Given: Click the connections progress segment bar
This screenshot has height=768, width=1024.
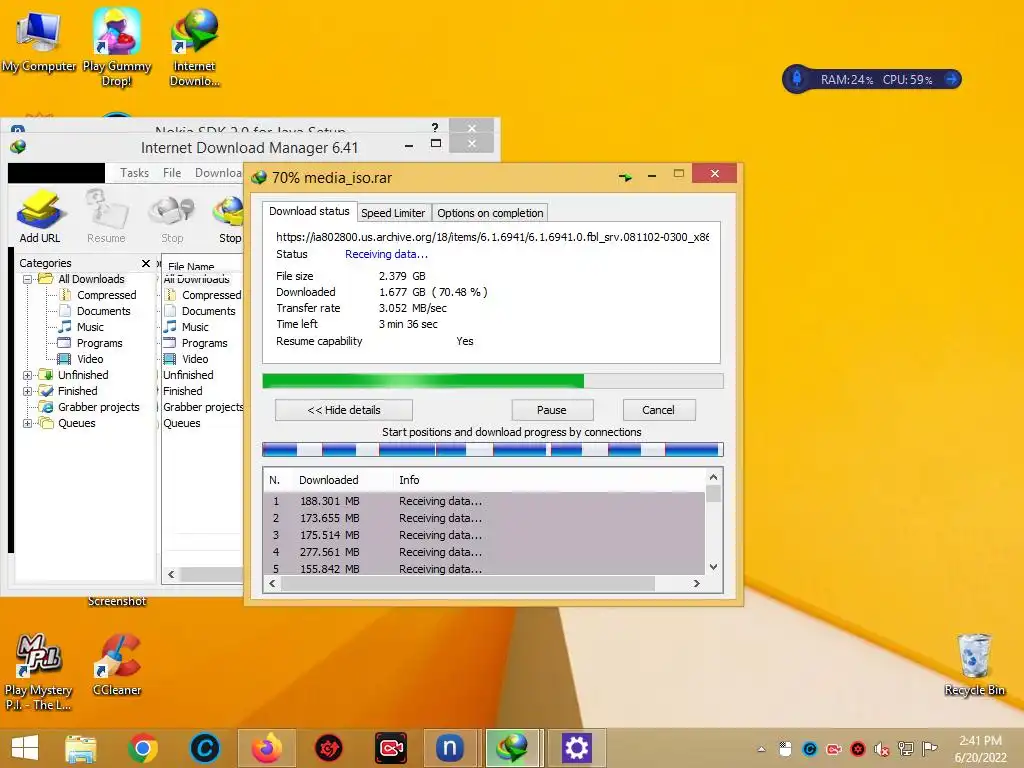Looking at the screenshot, I should pos(492,449).
